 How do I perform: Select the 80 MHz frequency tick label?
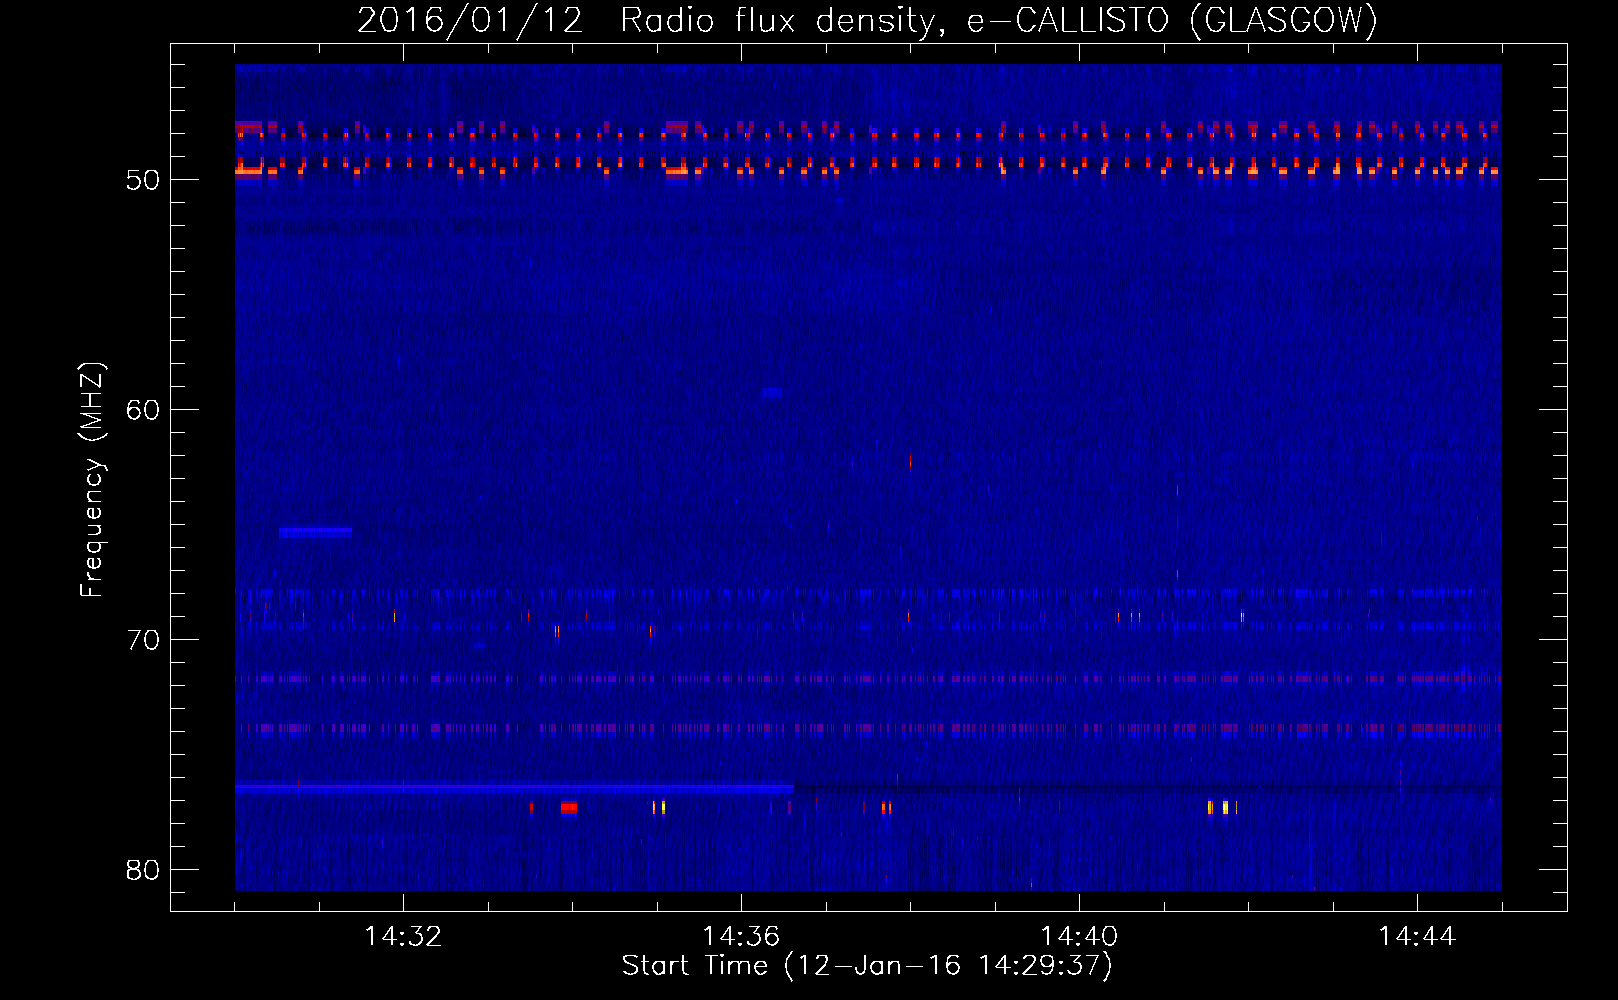tap(143, 870)
